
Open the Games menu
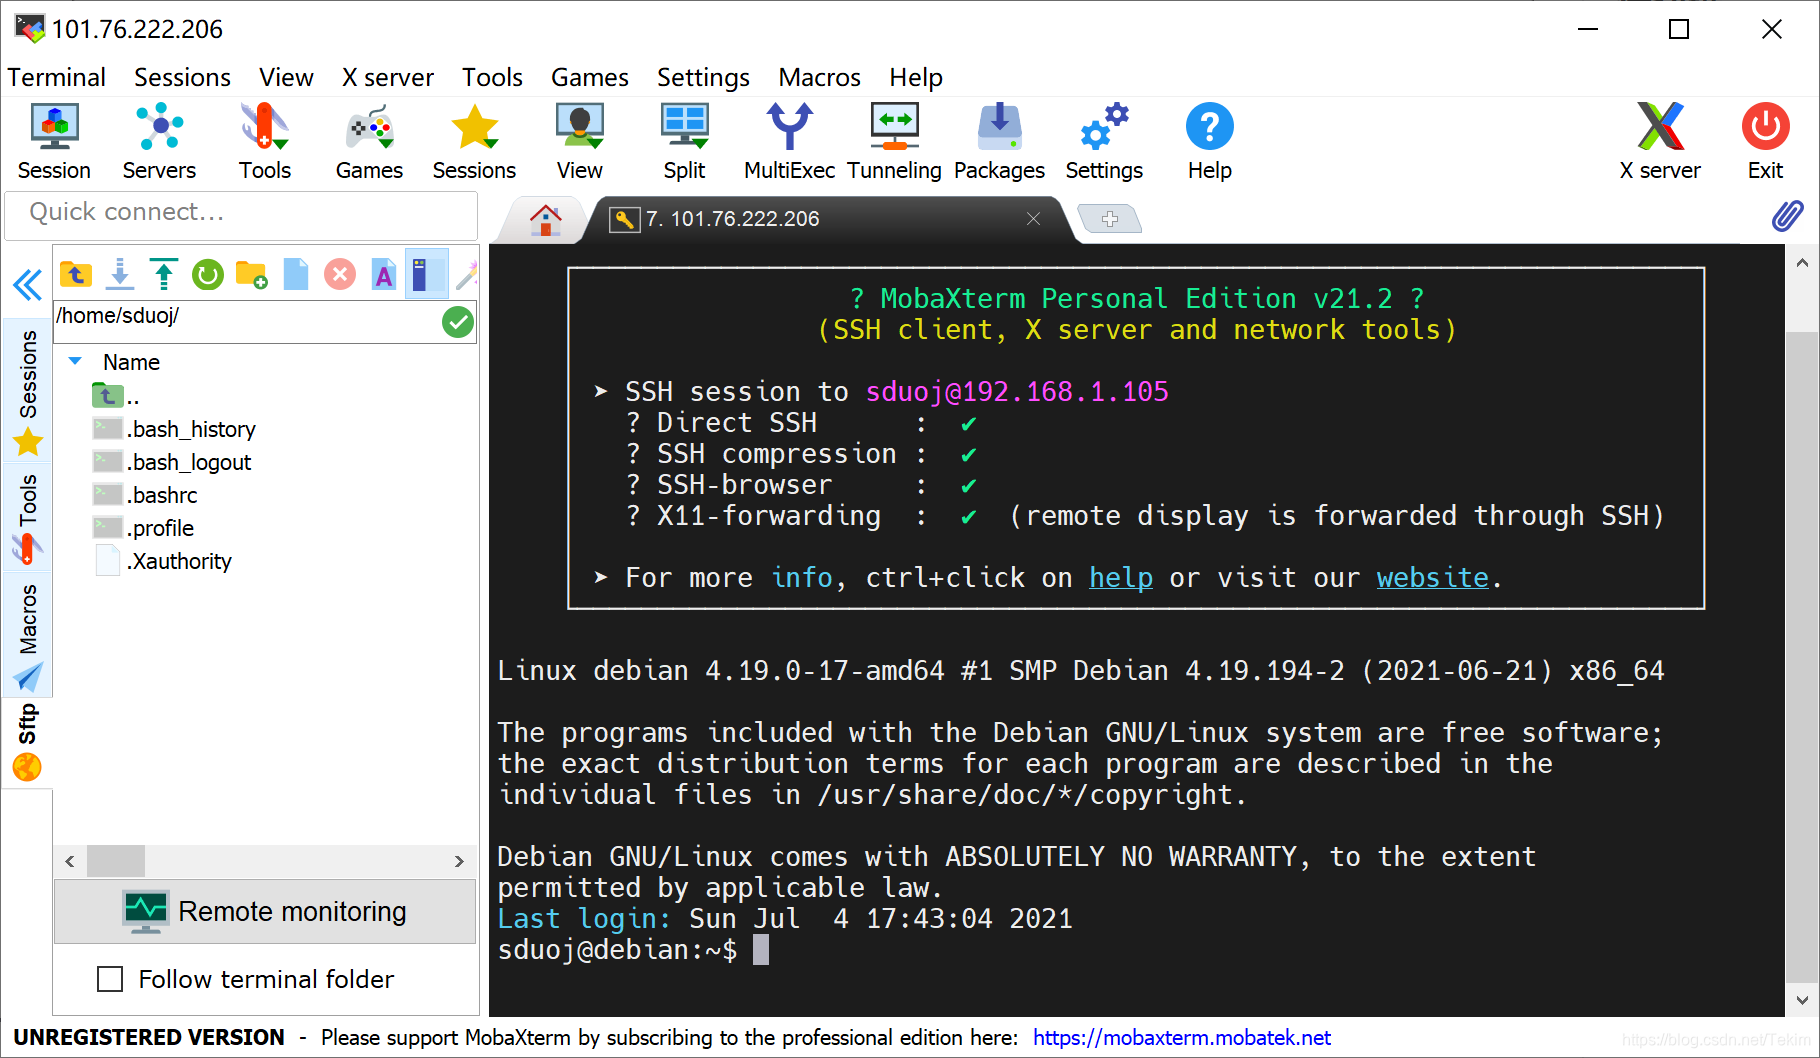pos(590,77)
